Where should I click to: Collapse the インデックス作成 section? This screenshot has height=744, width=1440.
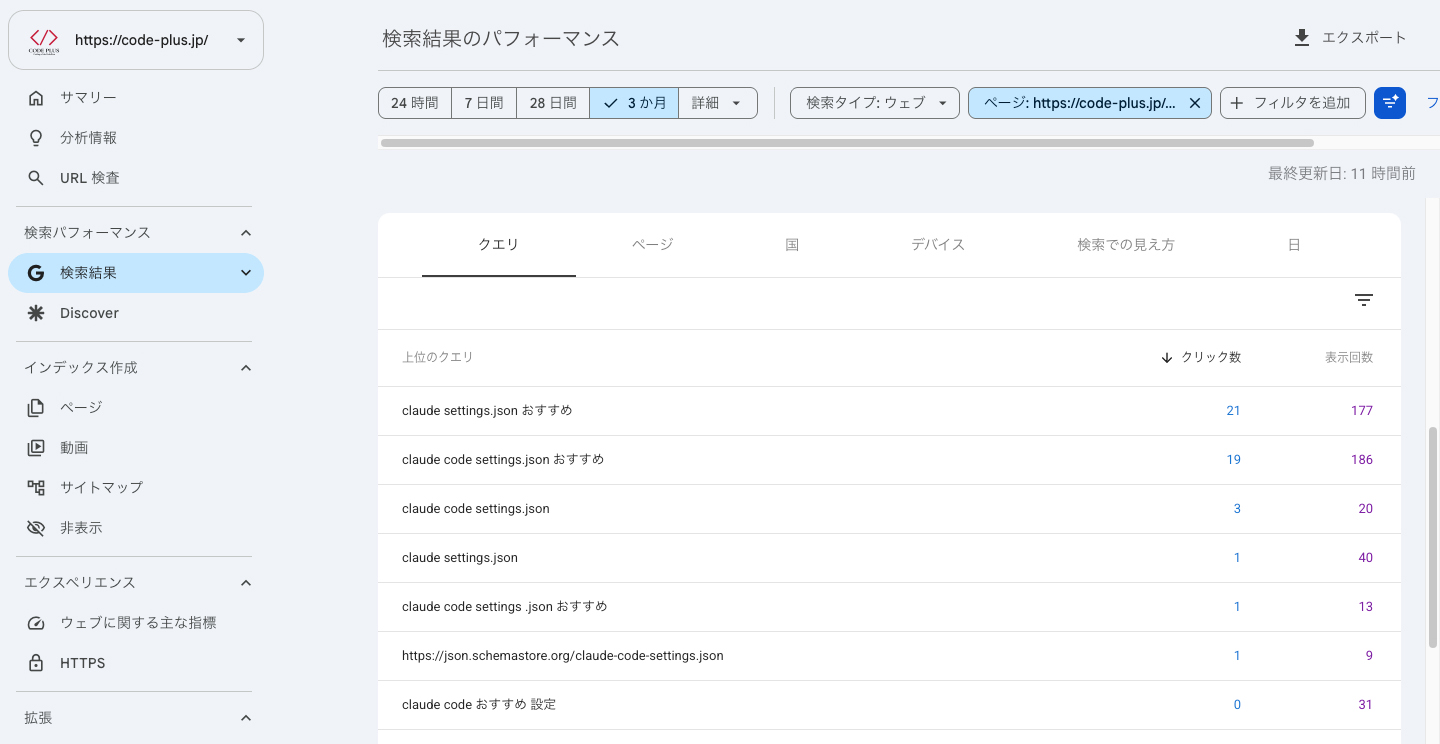pyautogui.click(x=246, y=368)
